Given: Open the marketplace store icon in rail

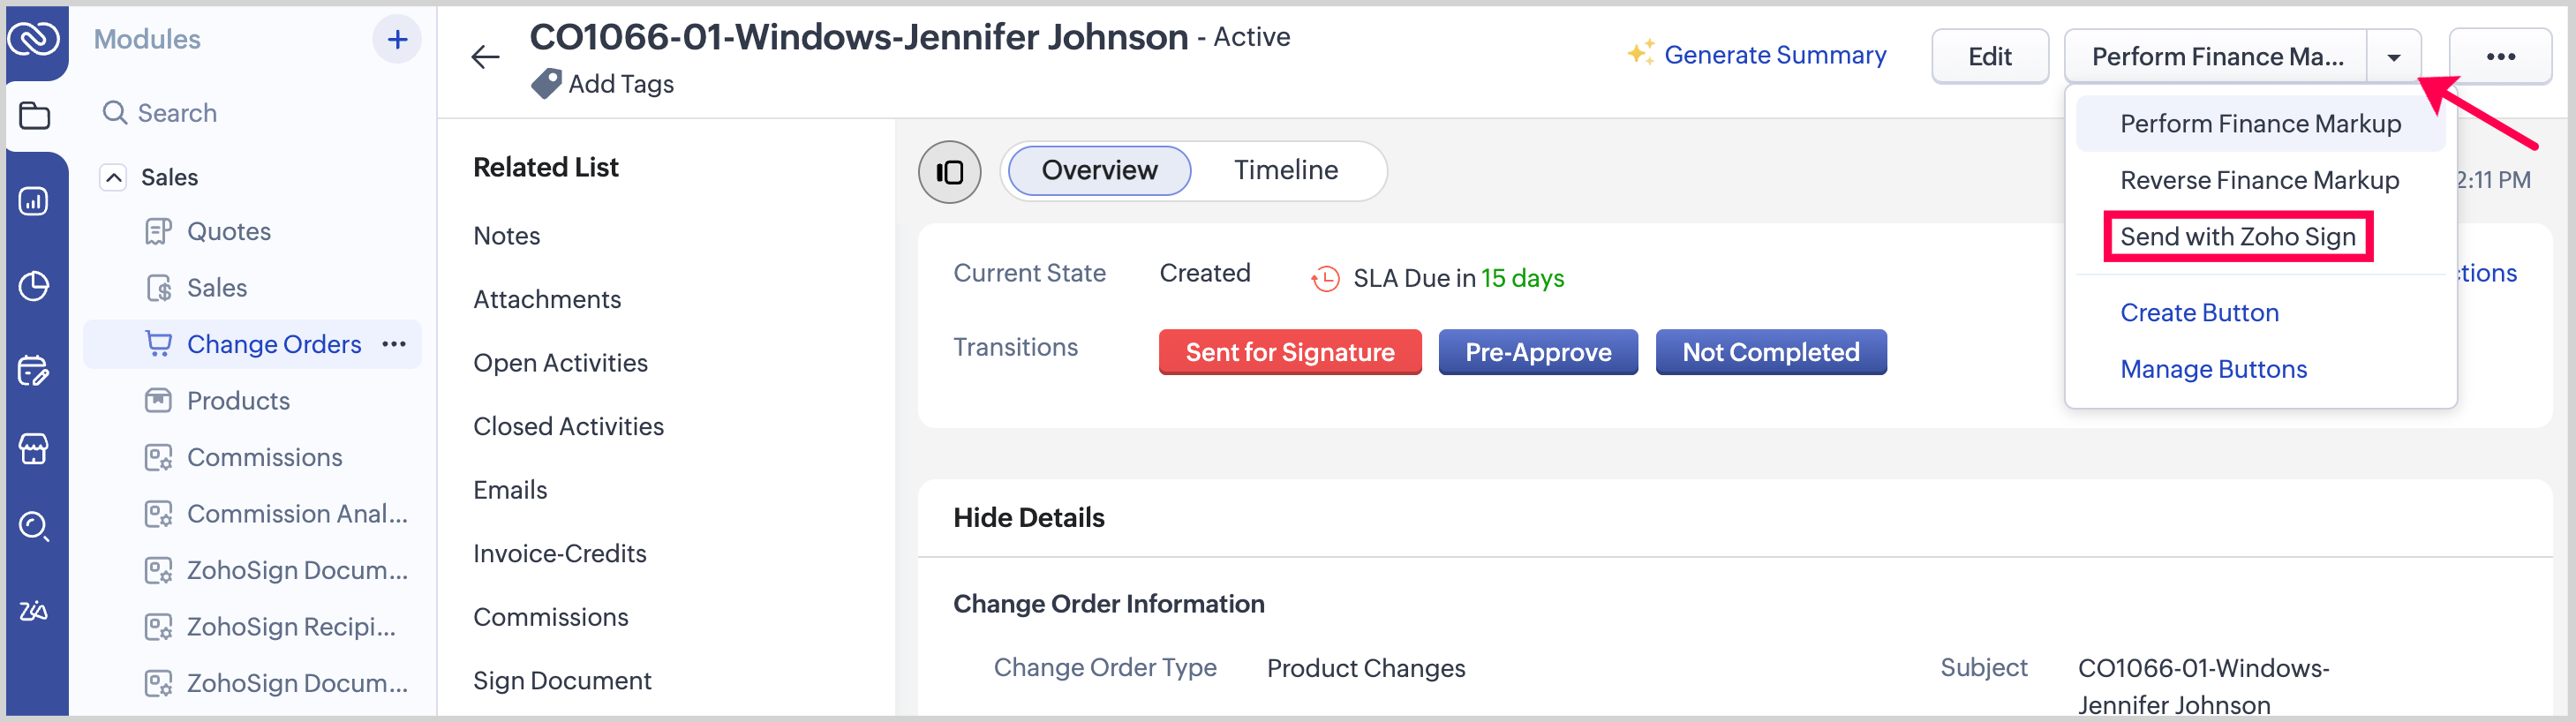Looking at the screenshot, I should coord(34,449).
